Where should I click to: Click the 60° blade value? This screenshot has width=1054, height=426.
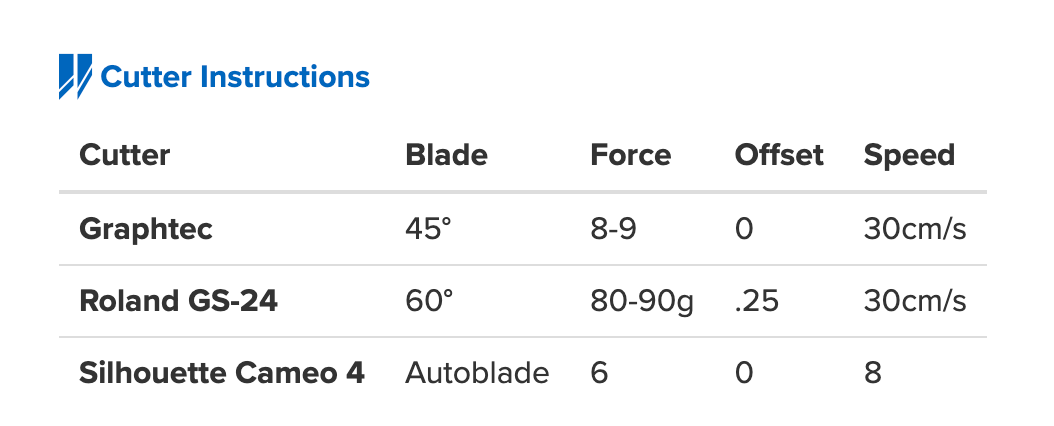(429, 301)
